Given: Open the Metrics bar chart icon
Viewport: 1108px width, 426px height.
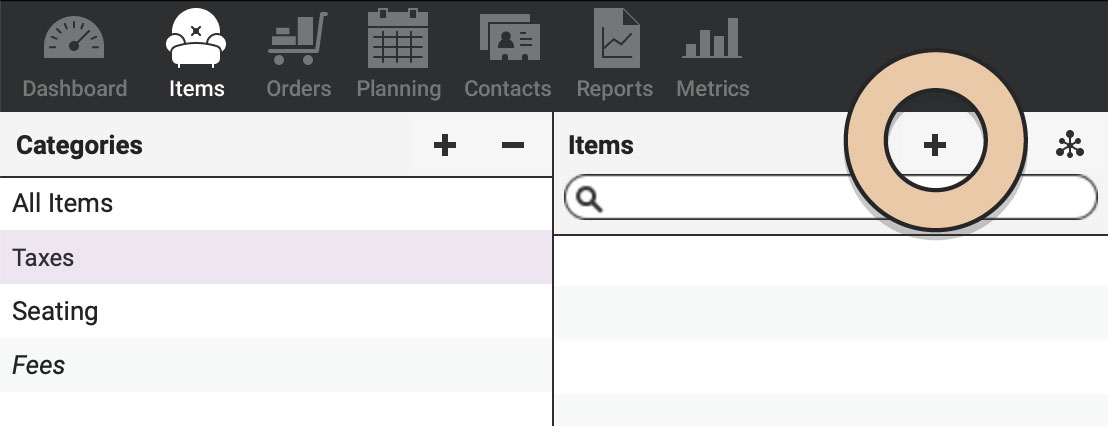Looking at the screenshot, I should [x=712, y=38].
